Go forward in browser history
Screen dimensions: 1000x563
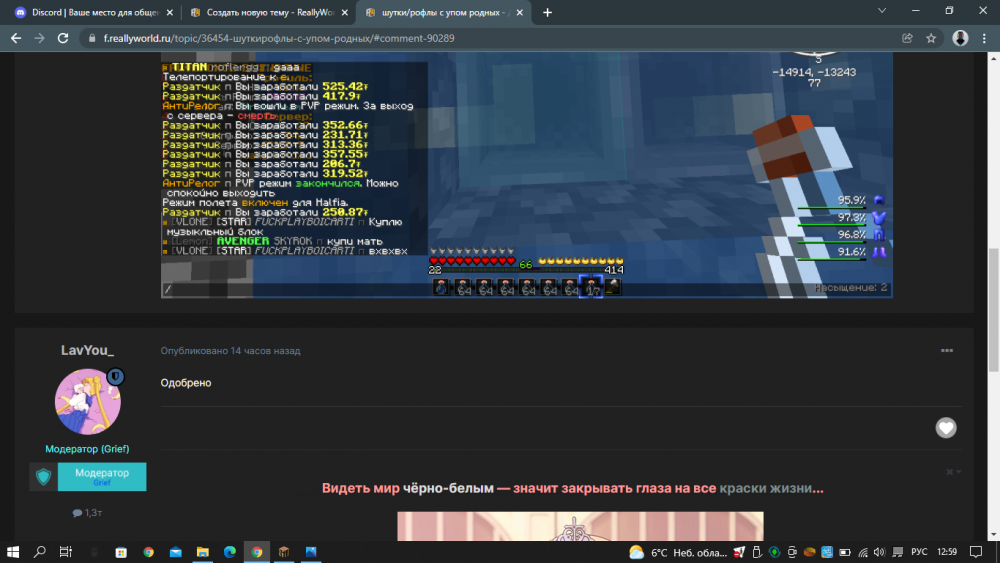40,38
